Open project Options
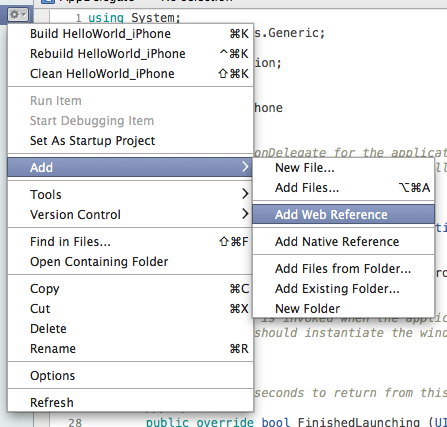This screenshot has height=427, width=447. (x=130, y=376)
